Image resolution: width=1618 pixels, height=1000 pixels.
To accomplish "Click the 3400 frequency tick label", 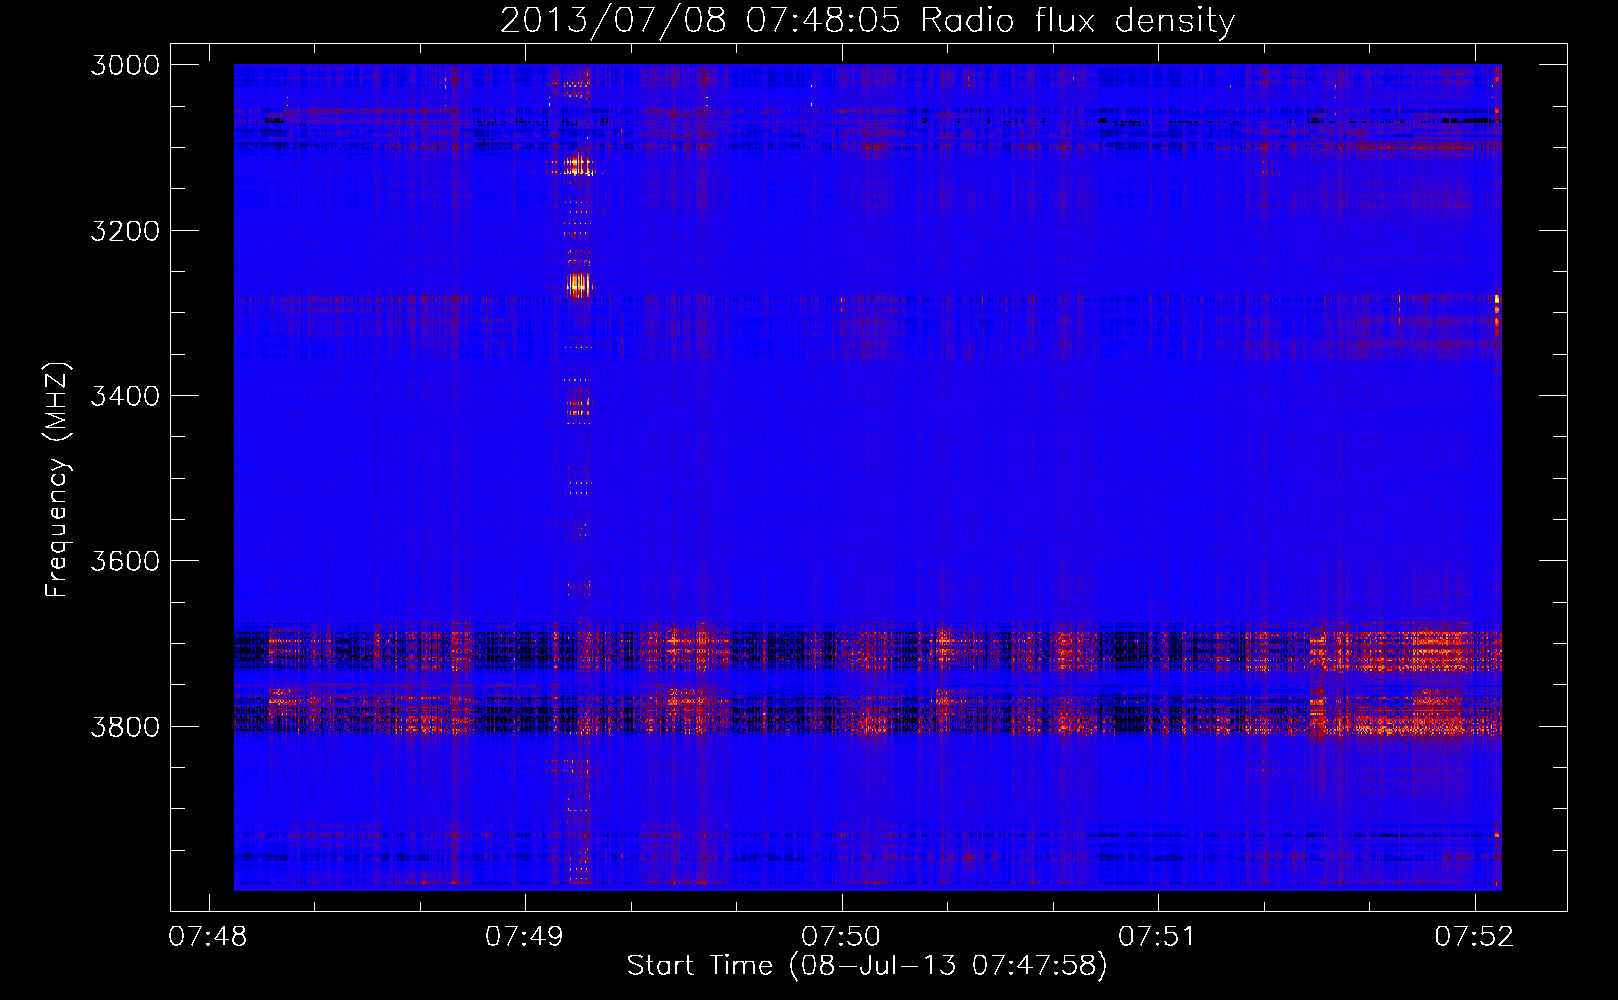I will coord(125,396).
